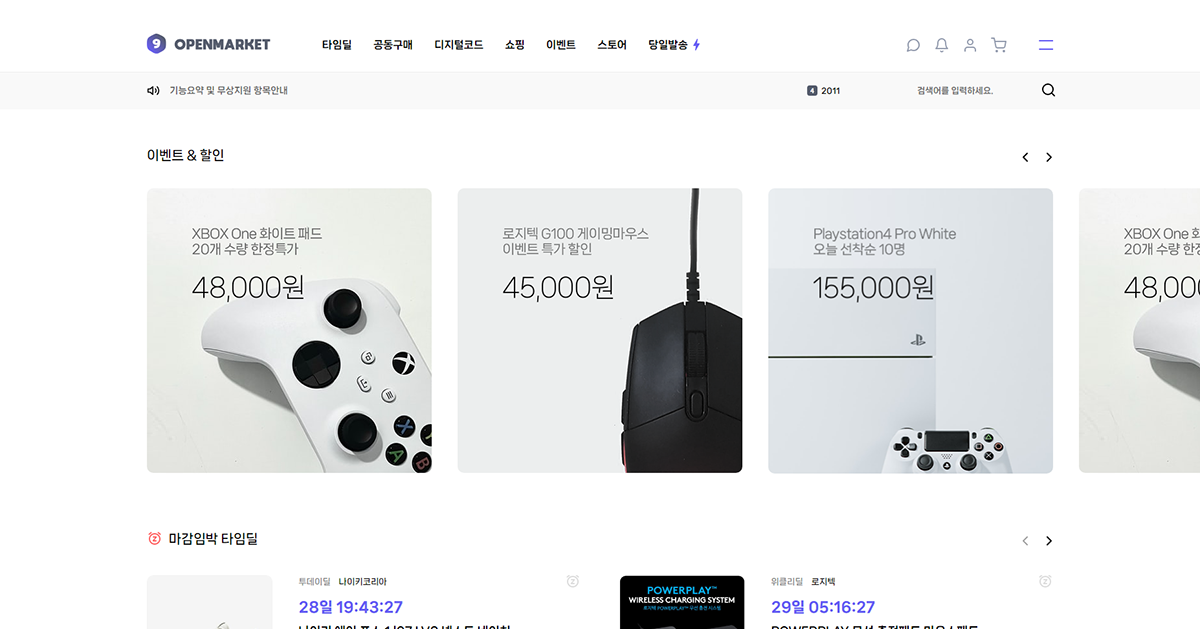Open the 이벤트 menu
Image resolution: width=1200 pixels, height=629 pixels.
click(561, 45)
